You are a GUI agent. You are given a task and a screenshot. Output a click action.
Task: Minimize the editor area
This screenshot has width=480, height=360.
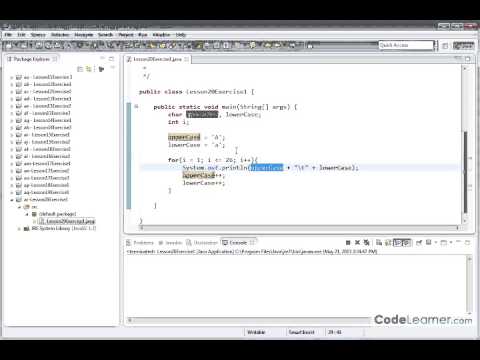point(459,58)
